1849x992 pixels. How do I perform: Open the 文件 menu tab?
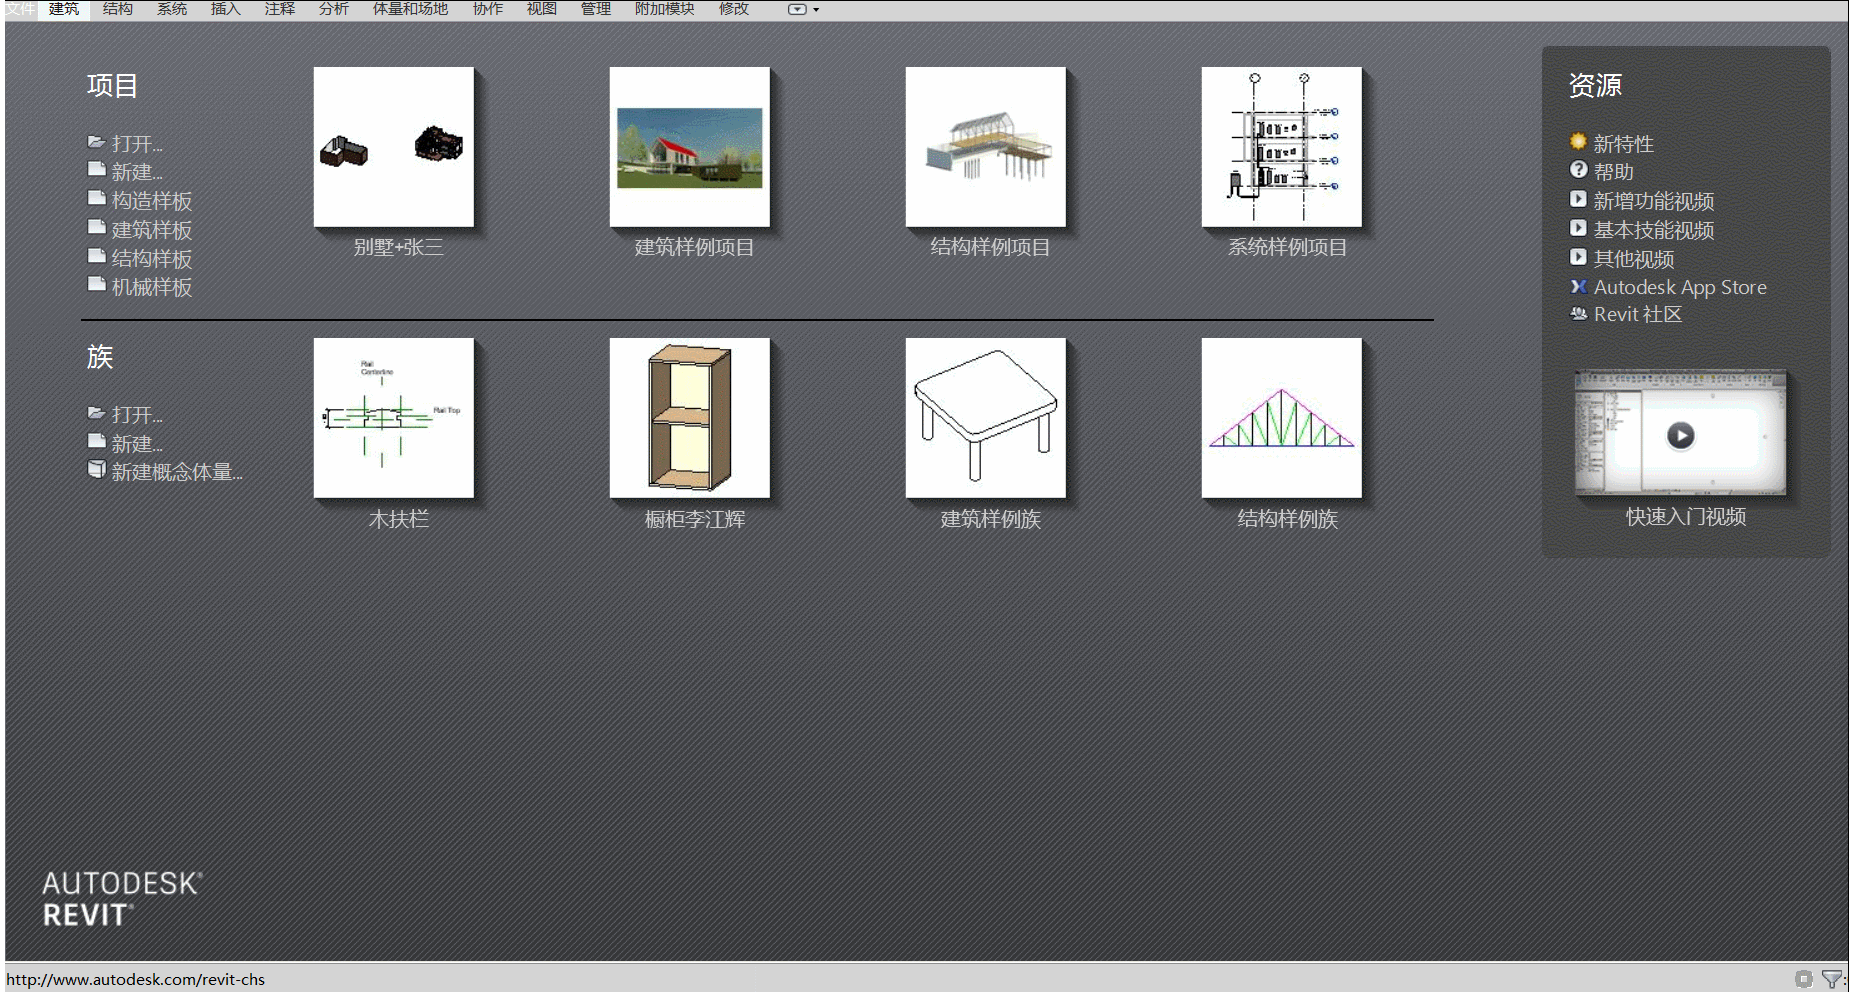point(20,9)
